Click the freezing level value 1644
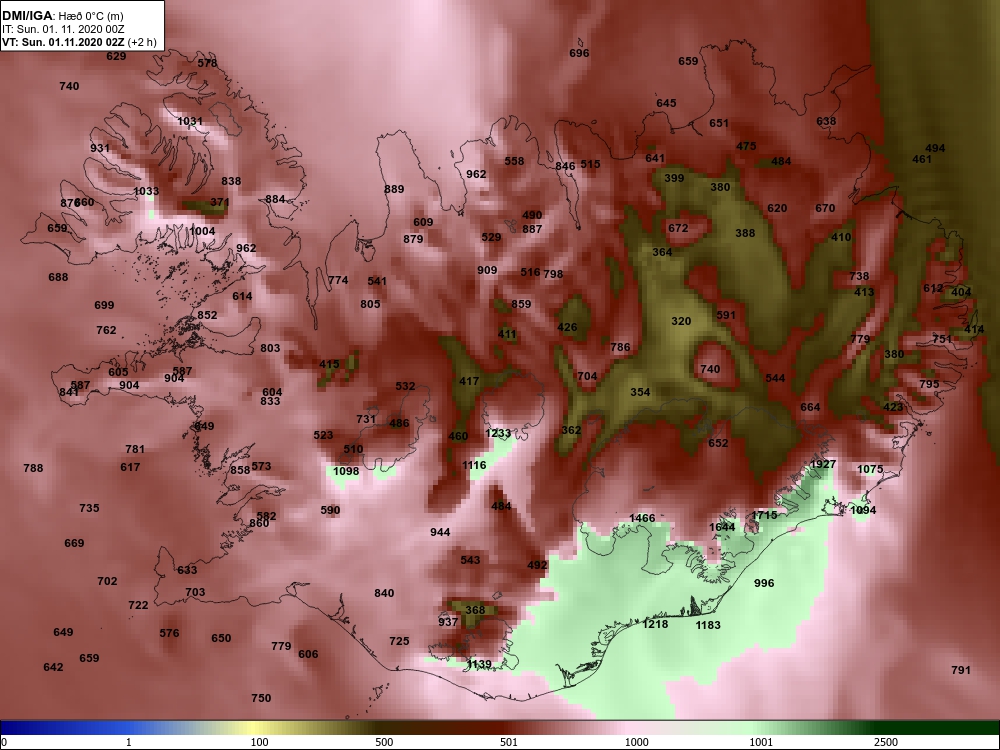The image size is (1000, 750). click(x=722, y=527)
